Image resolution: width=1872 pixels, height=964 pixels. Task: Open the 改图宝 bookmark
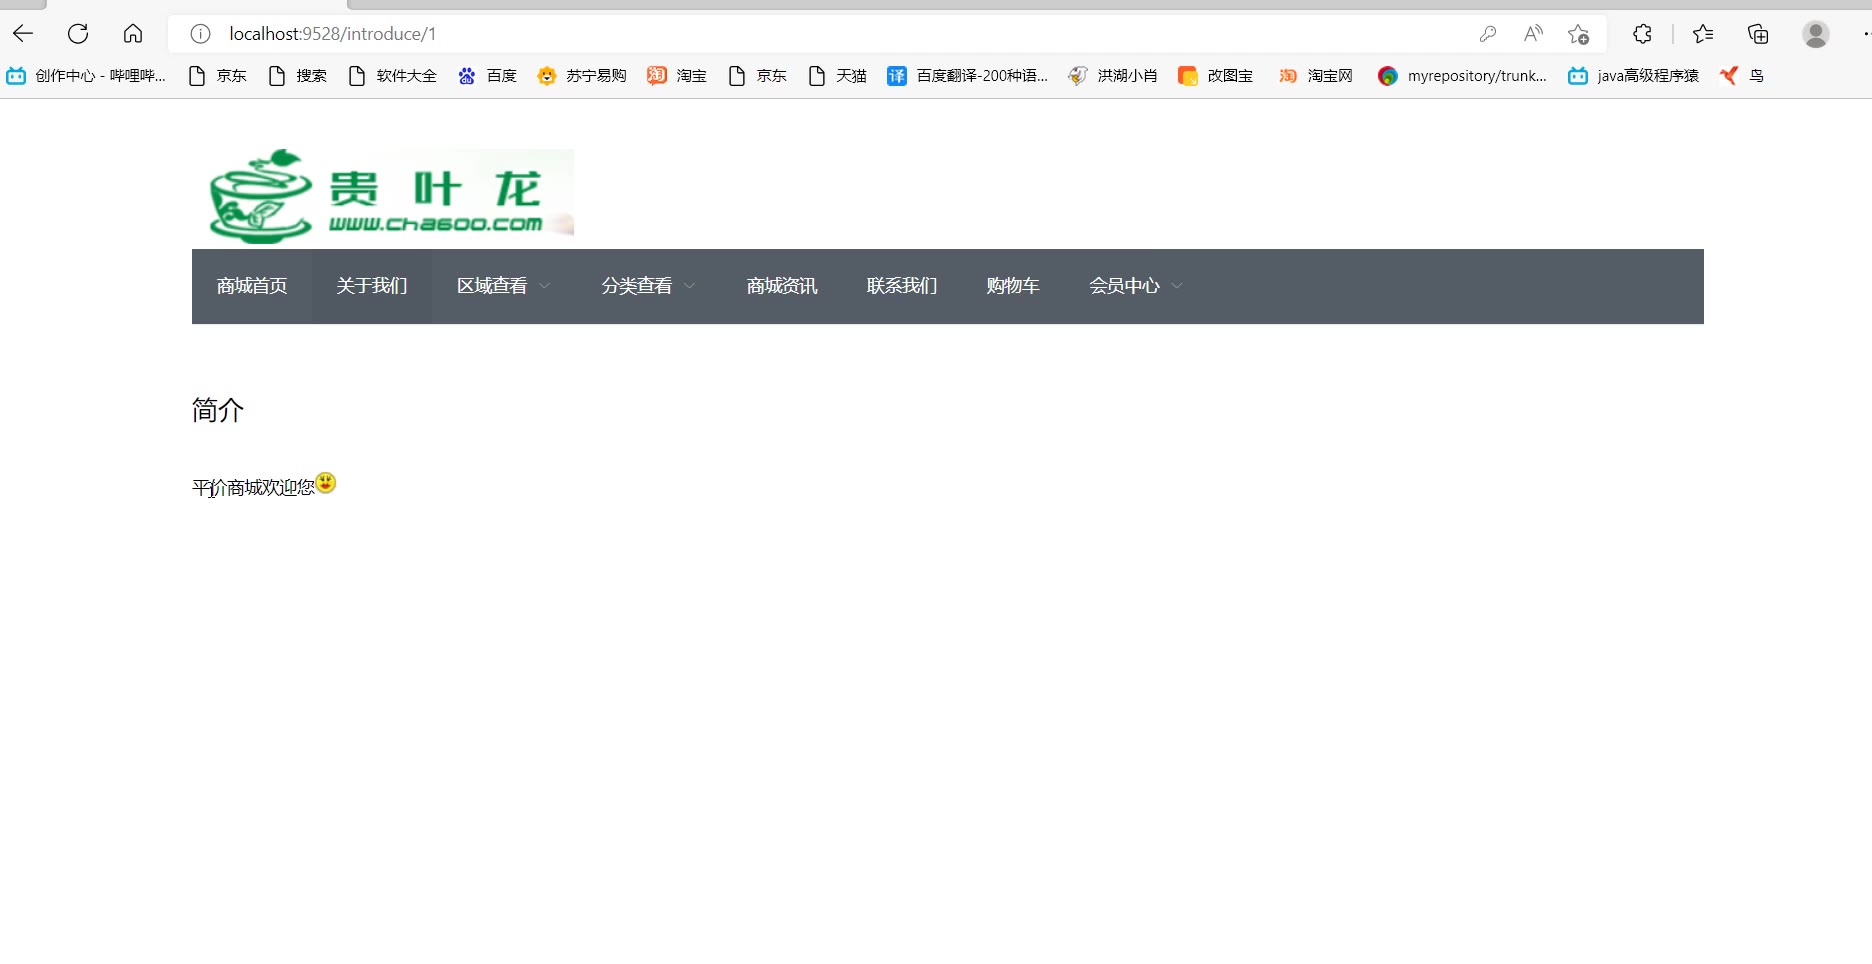pyautogui.click(x=1215, y=76)
